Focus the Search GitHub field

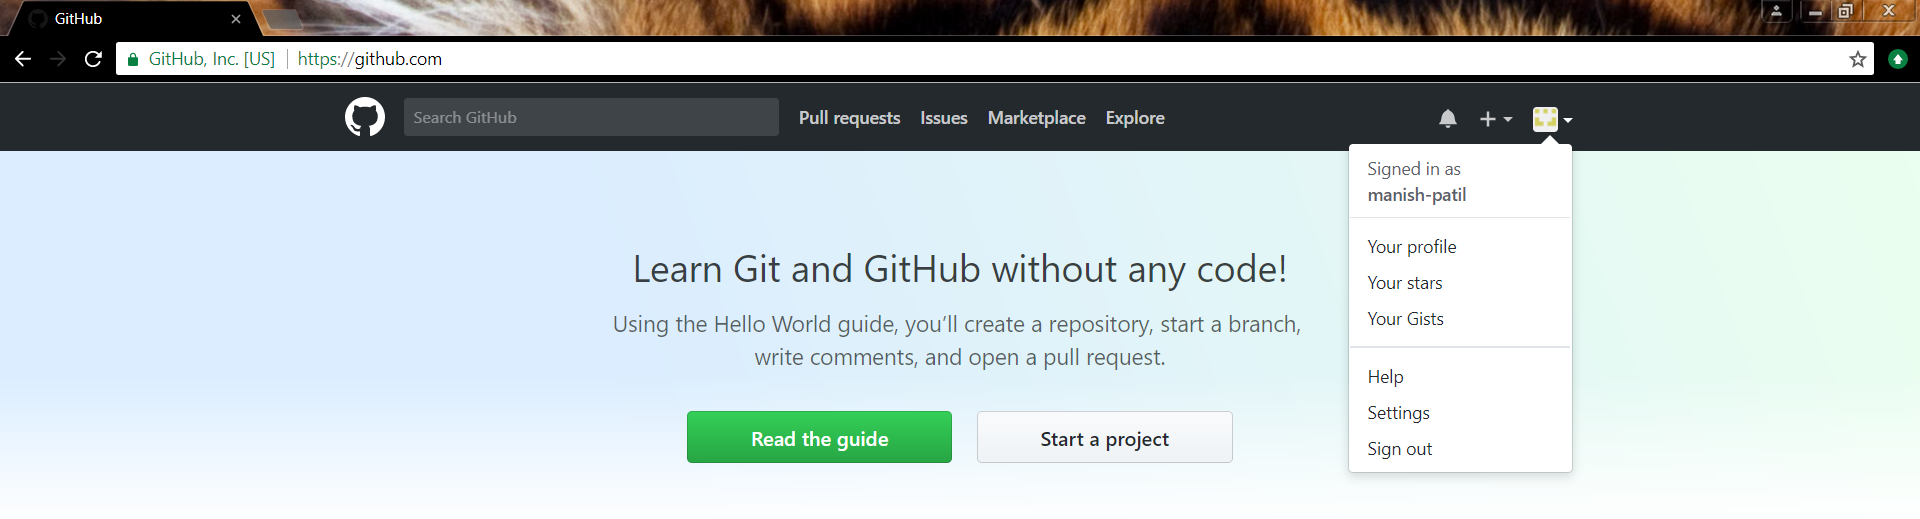pyautogui.click(x=591, y=117)
